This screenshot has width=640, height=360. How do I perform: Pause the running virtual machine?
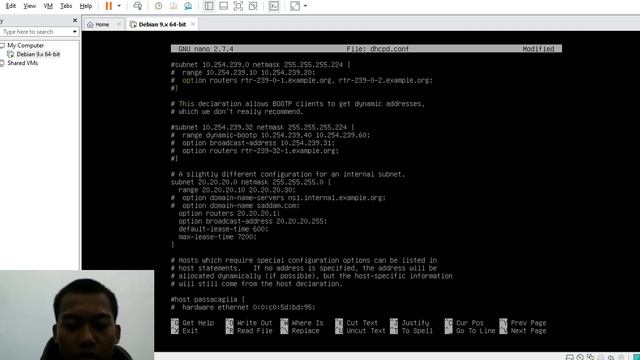109,6
